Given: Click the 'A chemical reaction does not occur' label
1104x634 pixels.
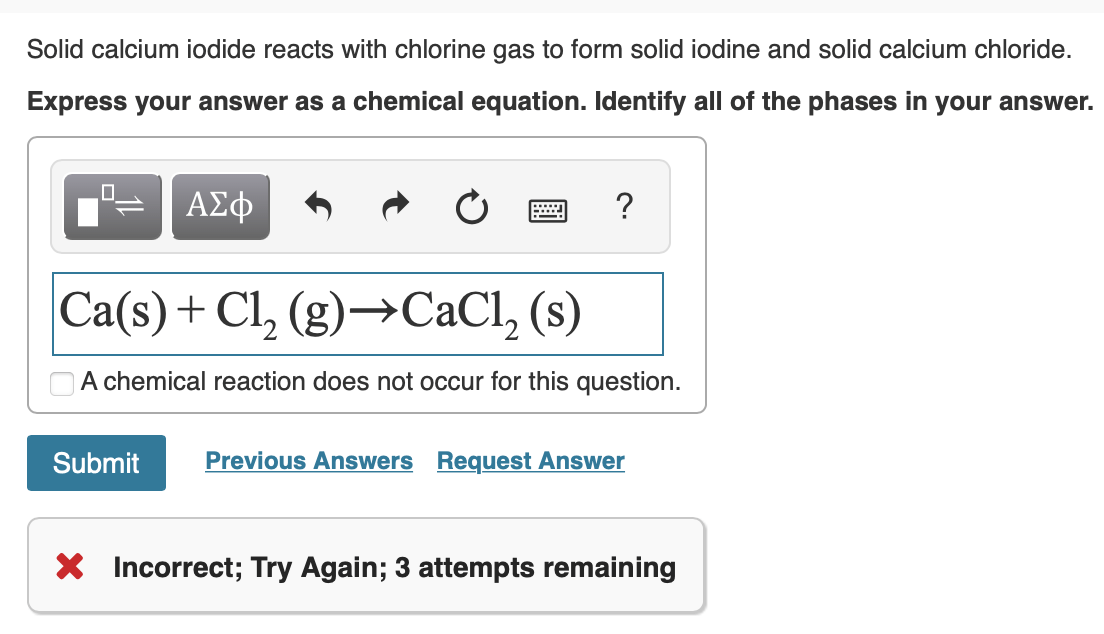Looking at the screenshot, I should point(381,381).
